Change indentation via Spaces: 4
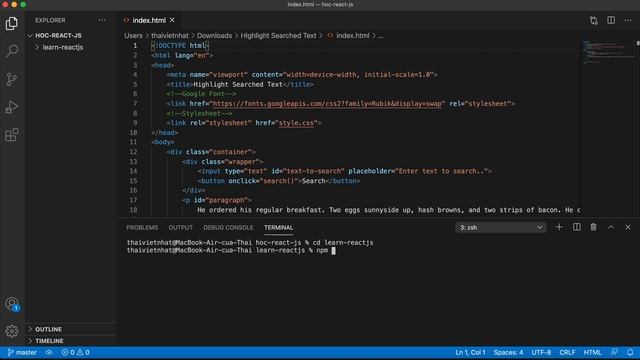 click(508, 353)
